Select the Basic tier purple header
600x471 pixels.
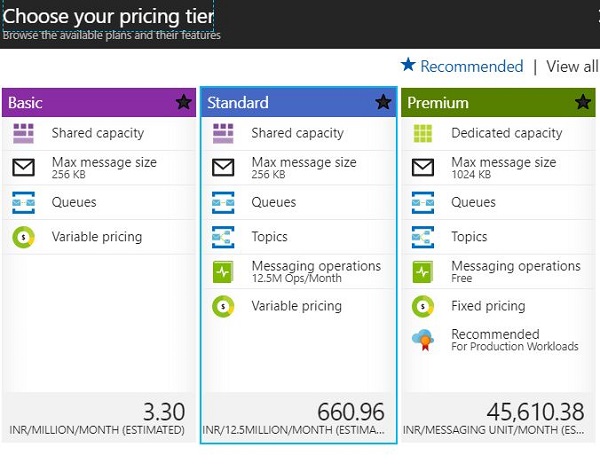click(90, 102)
